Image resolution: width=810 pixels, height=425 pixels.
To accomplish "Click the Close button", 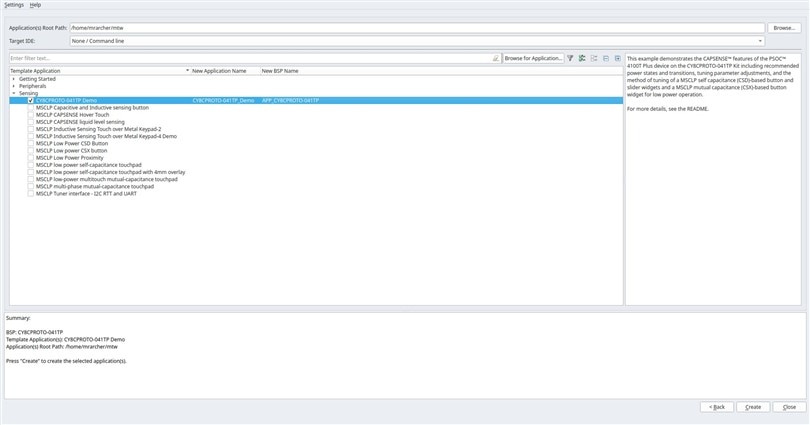I will pyautogui.click(x=789, y=407).
